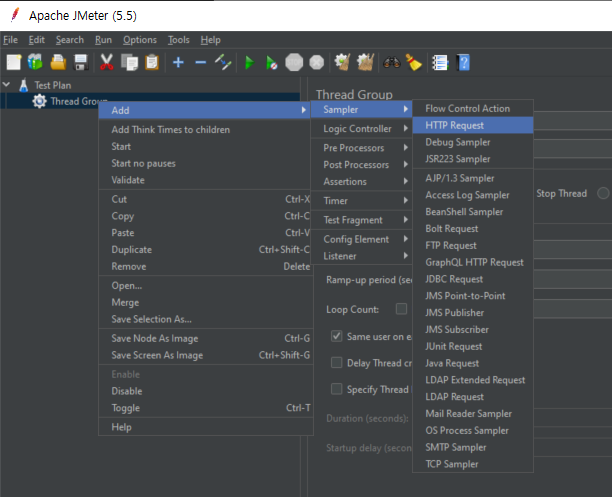Click the Collapse All minus icon
This screenshot has width=612, height=497.
[201, 62]
